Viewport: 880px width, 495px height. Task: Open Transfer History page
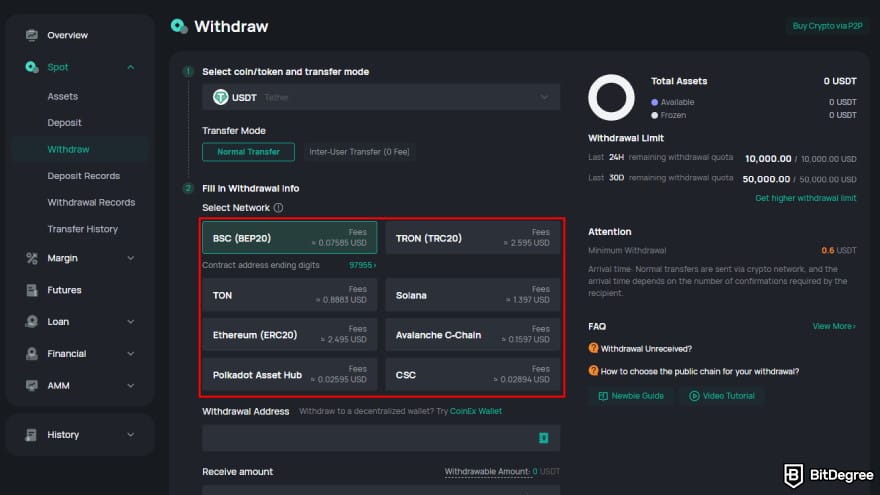point(82,229)
